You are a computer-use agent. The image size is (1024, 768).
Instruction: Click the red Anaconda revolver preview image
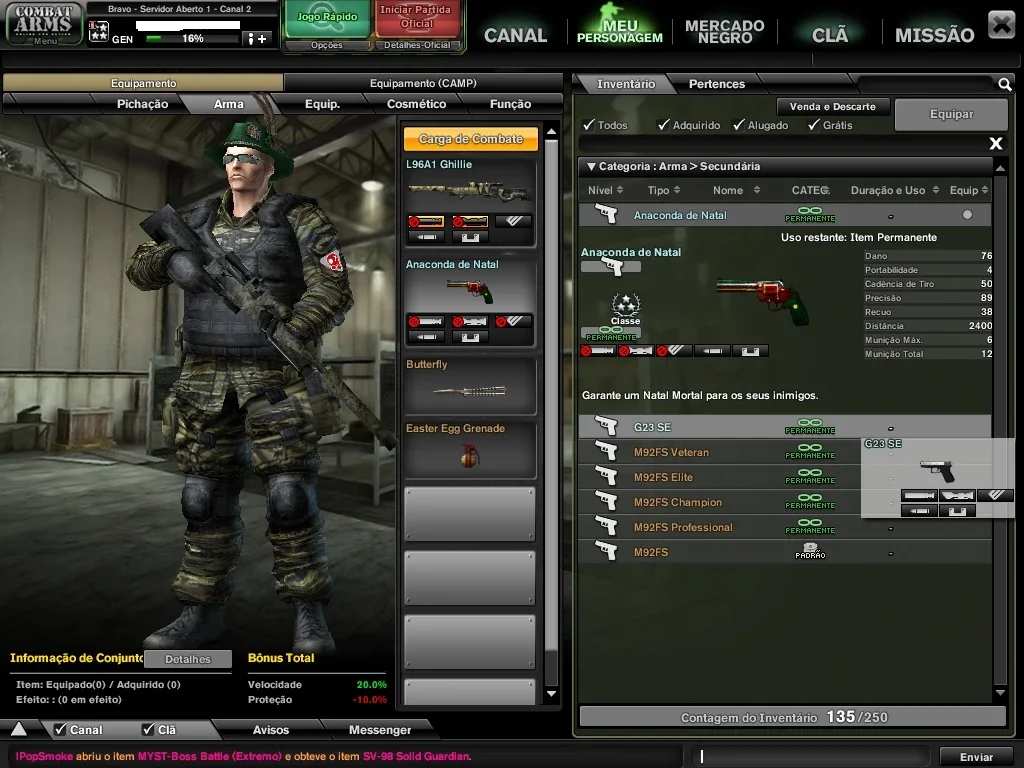coord(763,300)
